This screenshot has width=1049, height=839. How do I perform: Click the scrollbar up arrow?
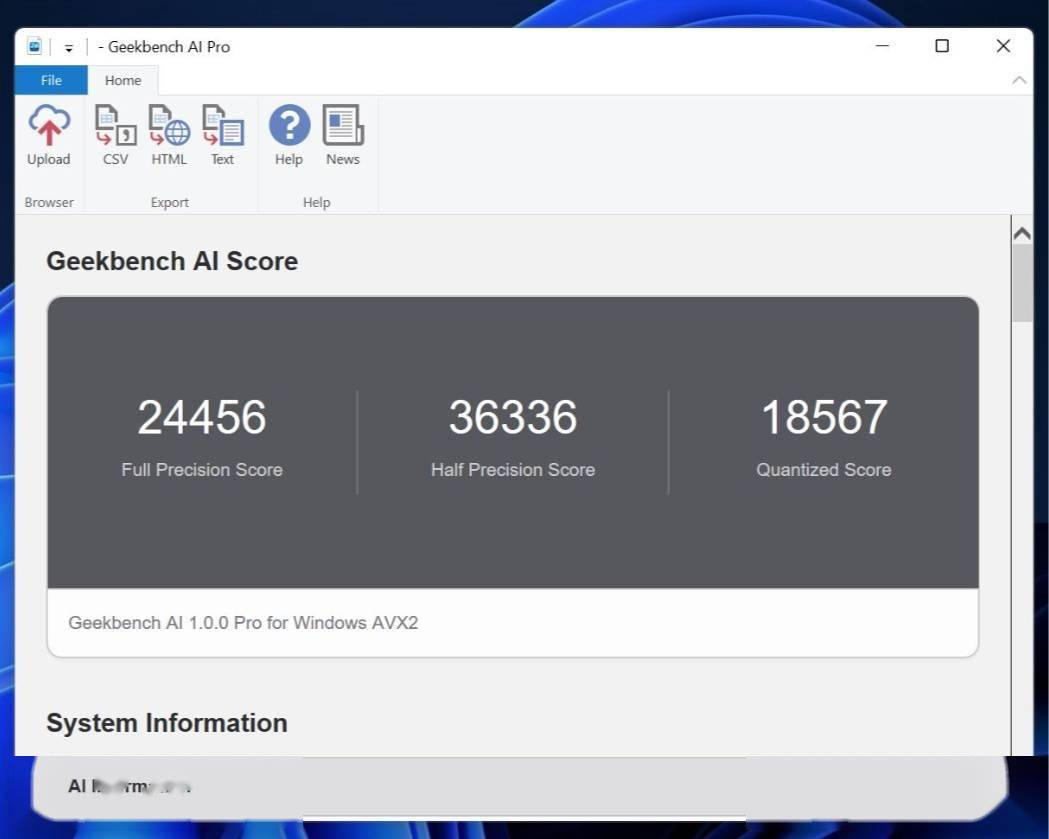[x=1022, y=234]
